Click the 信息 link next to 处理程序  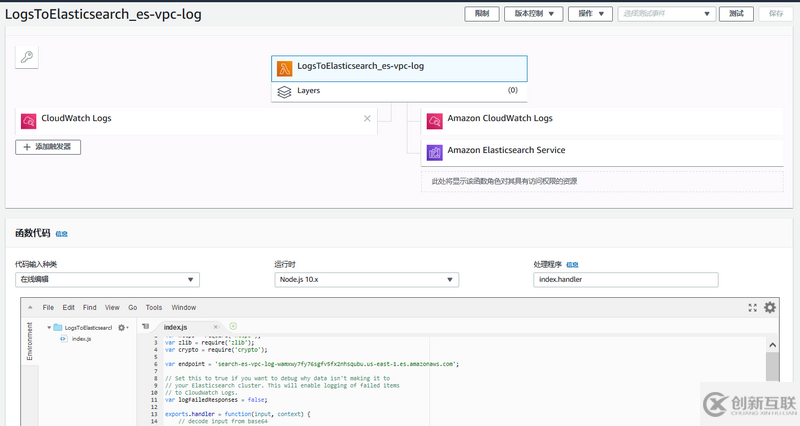click(x=572, y=265)
